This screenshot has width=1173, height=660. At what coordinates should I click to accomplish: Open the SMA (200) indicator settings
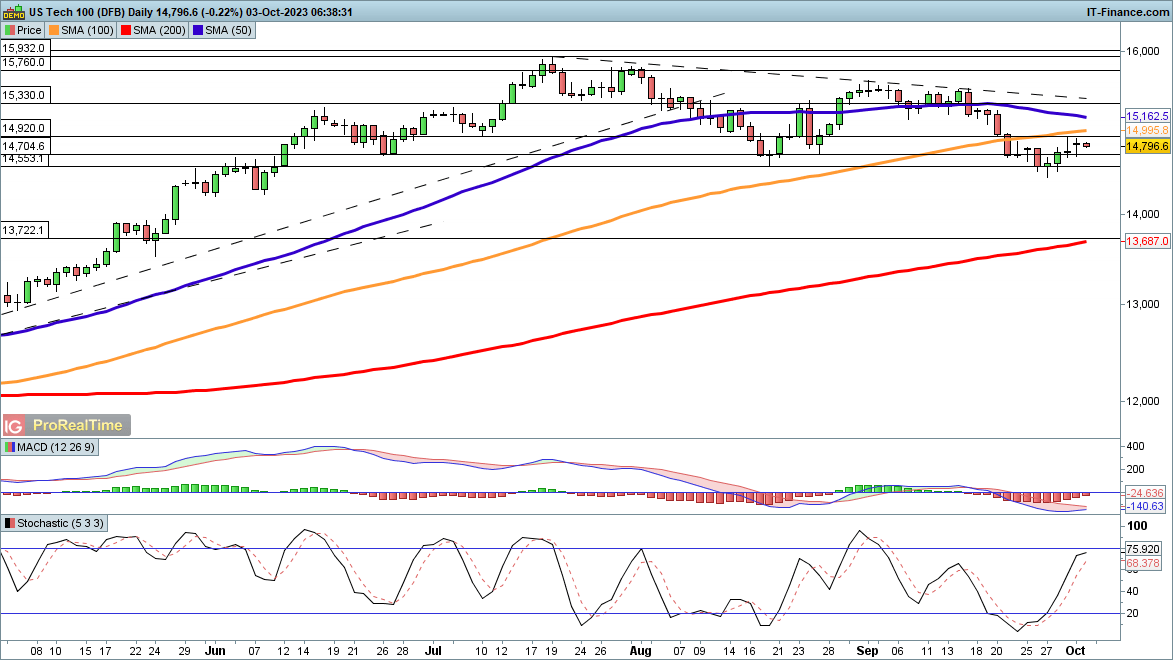(x=153, y=31)
